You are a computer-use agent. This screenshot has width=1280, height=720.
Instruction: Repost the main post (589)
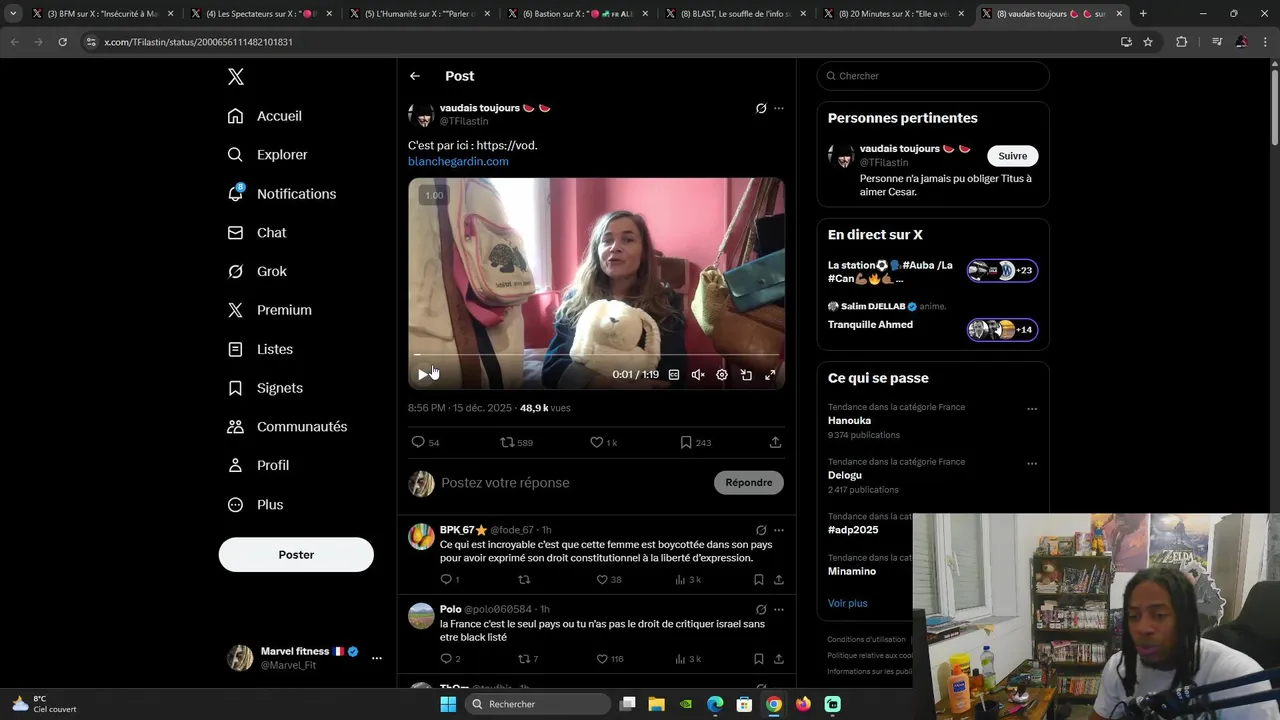click(x=516, y=442)
